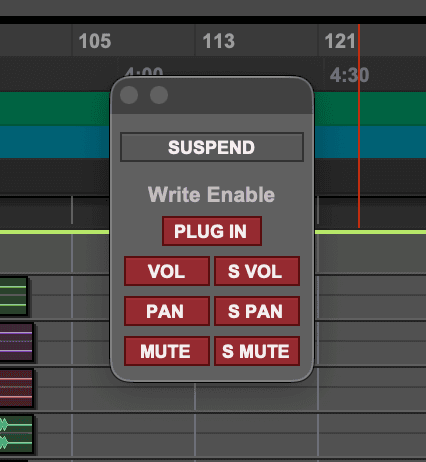Screen dimensions: 426x462
Task: Toggle PLUG IN write enable
Action: 212,231
